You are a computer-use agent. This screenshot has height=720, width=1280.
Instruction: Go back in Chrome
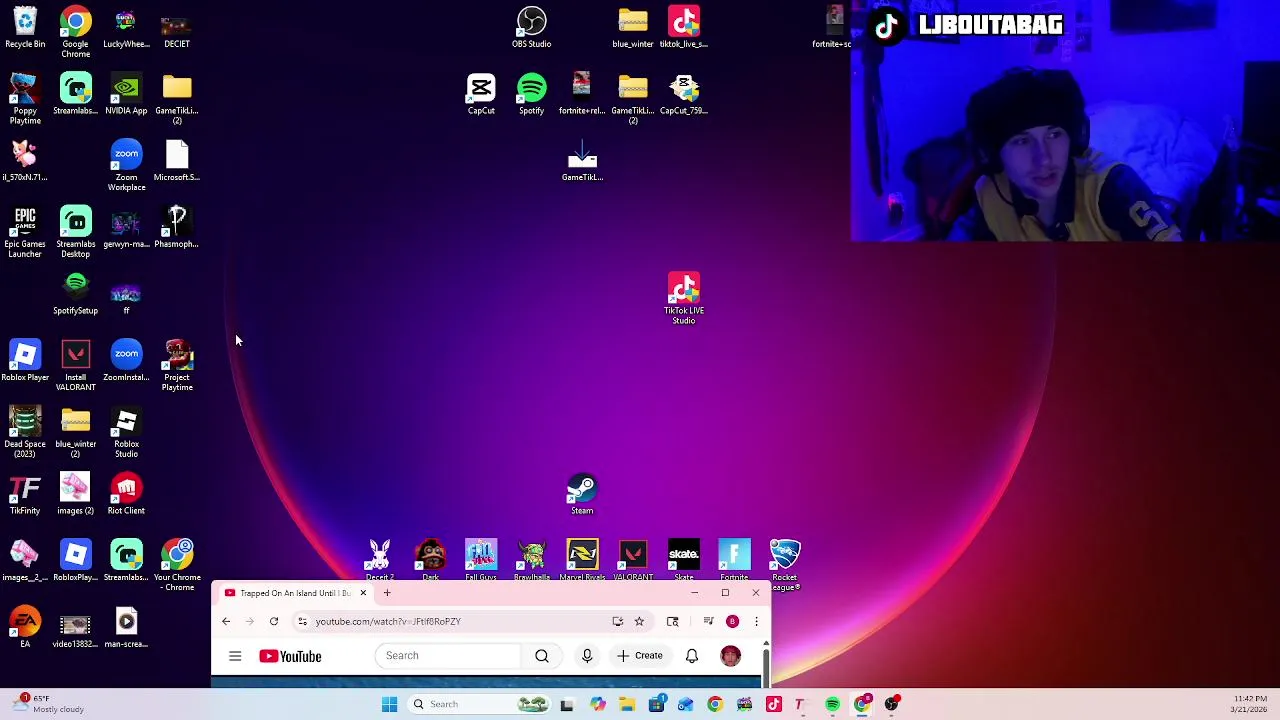(226, 621)
